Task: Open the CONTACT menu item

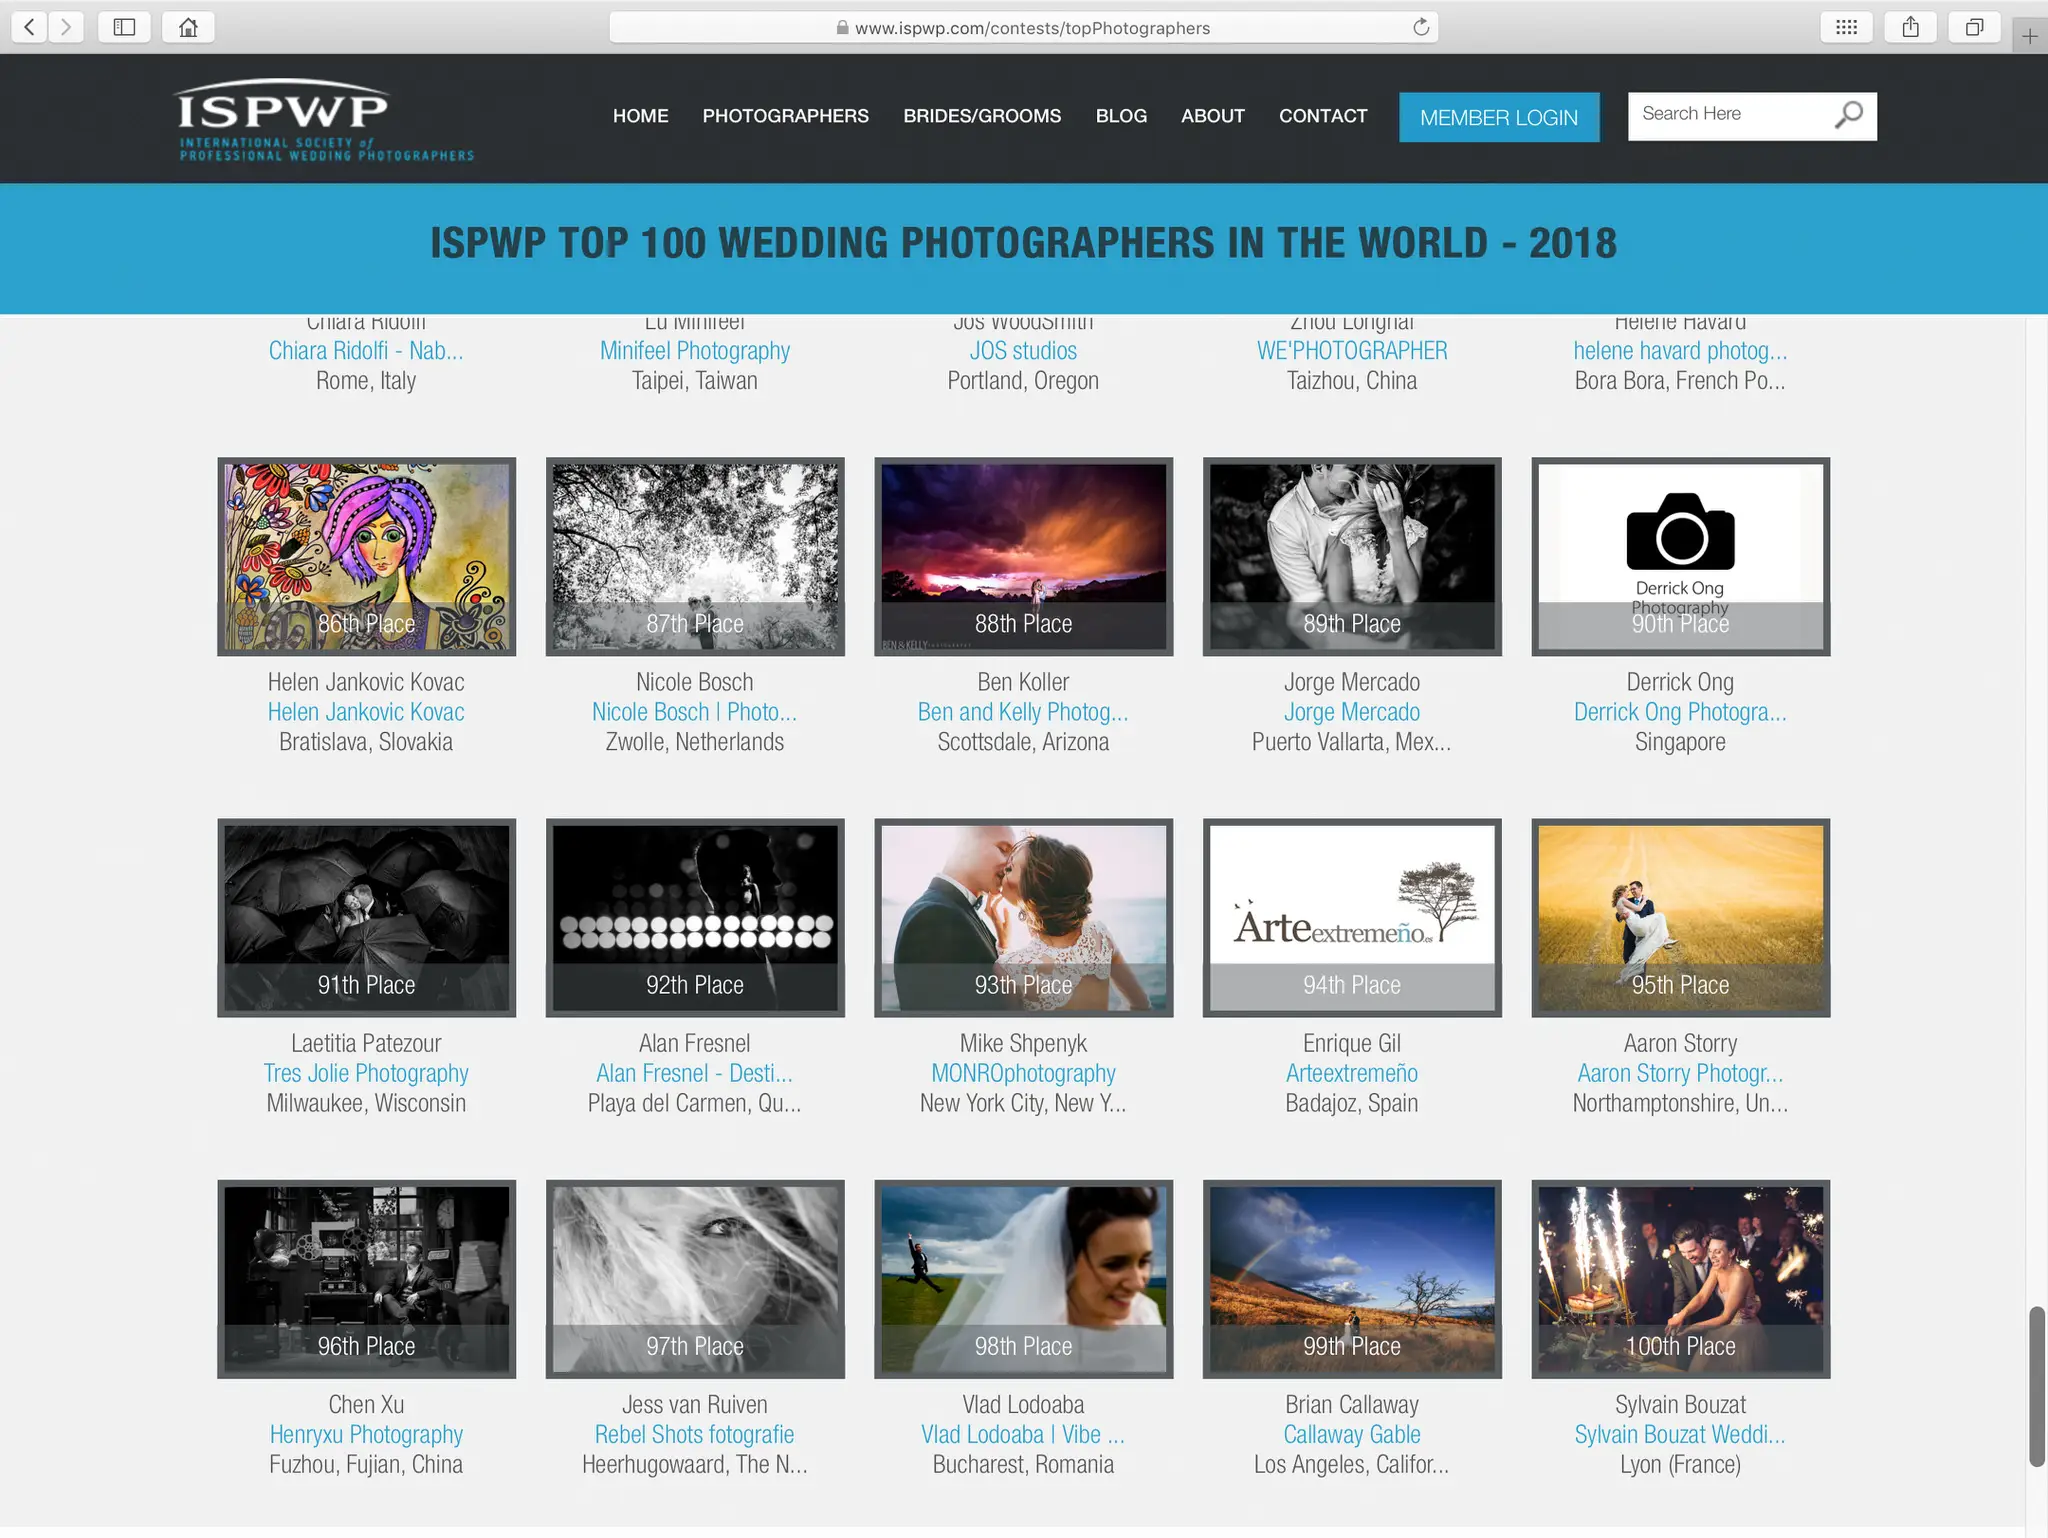Action: [1323, 116]
